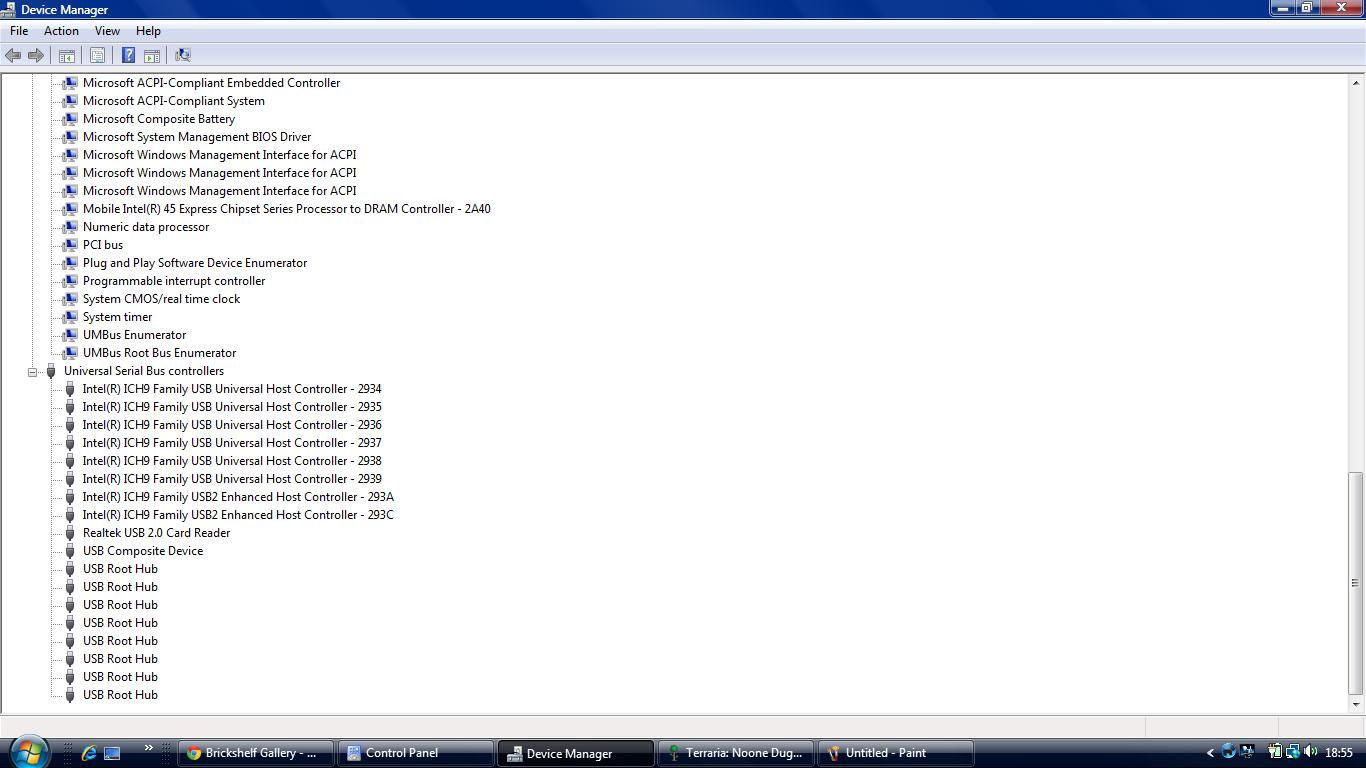The width and height of the screenshot is (1366, 768).
Task: Launch Internet Explorer from Quick Launch
Action: 88,753
